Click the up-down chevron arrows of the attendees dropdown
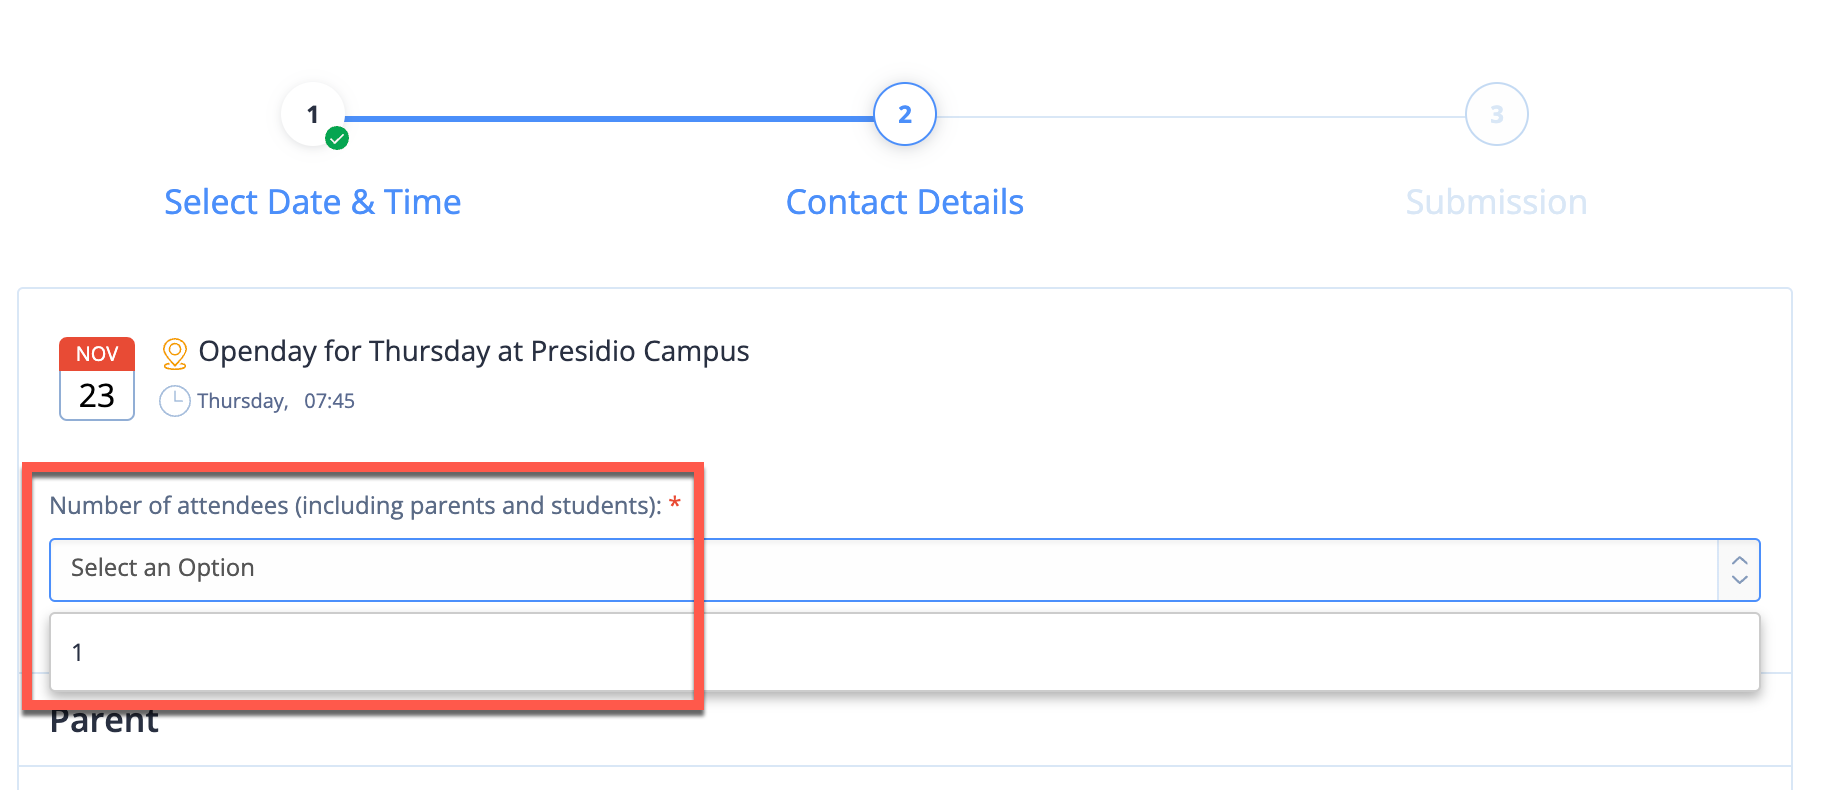 point(1740,570)
